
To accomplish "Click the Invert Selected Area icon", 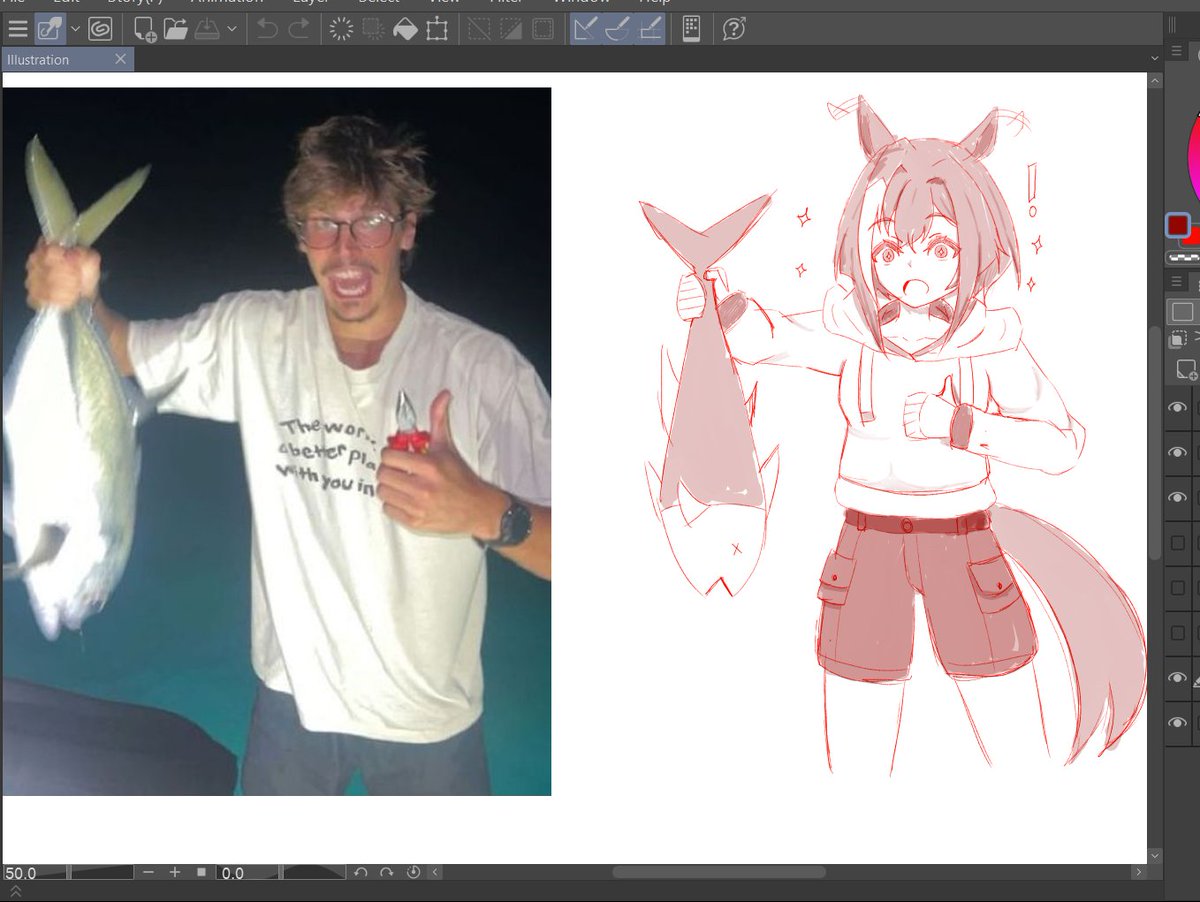I will tap(510, 29).
